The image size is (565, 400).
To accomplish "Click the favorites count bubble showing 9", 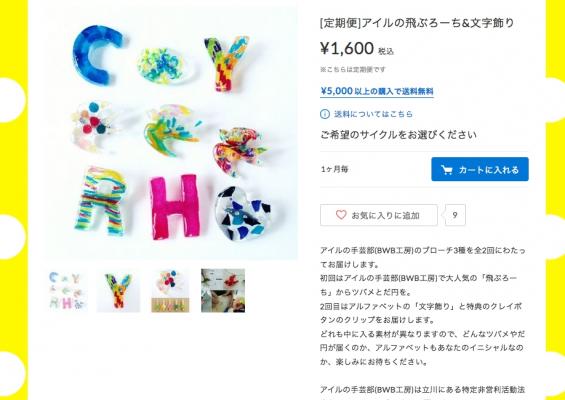I will pyautogui.click(x=455, y=215).
